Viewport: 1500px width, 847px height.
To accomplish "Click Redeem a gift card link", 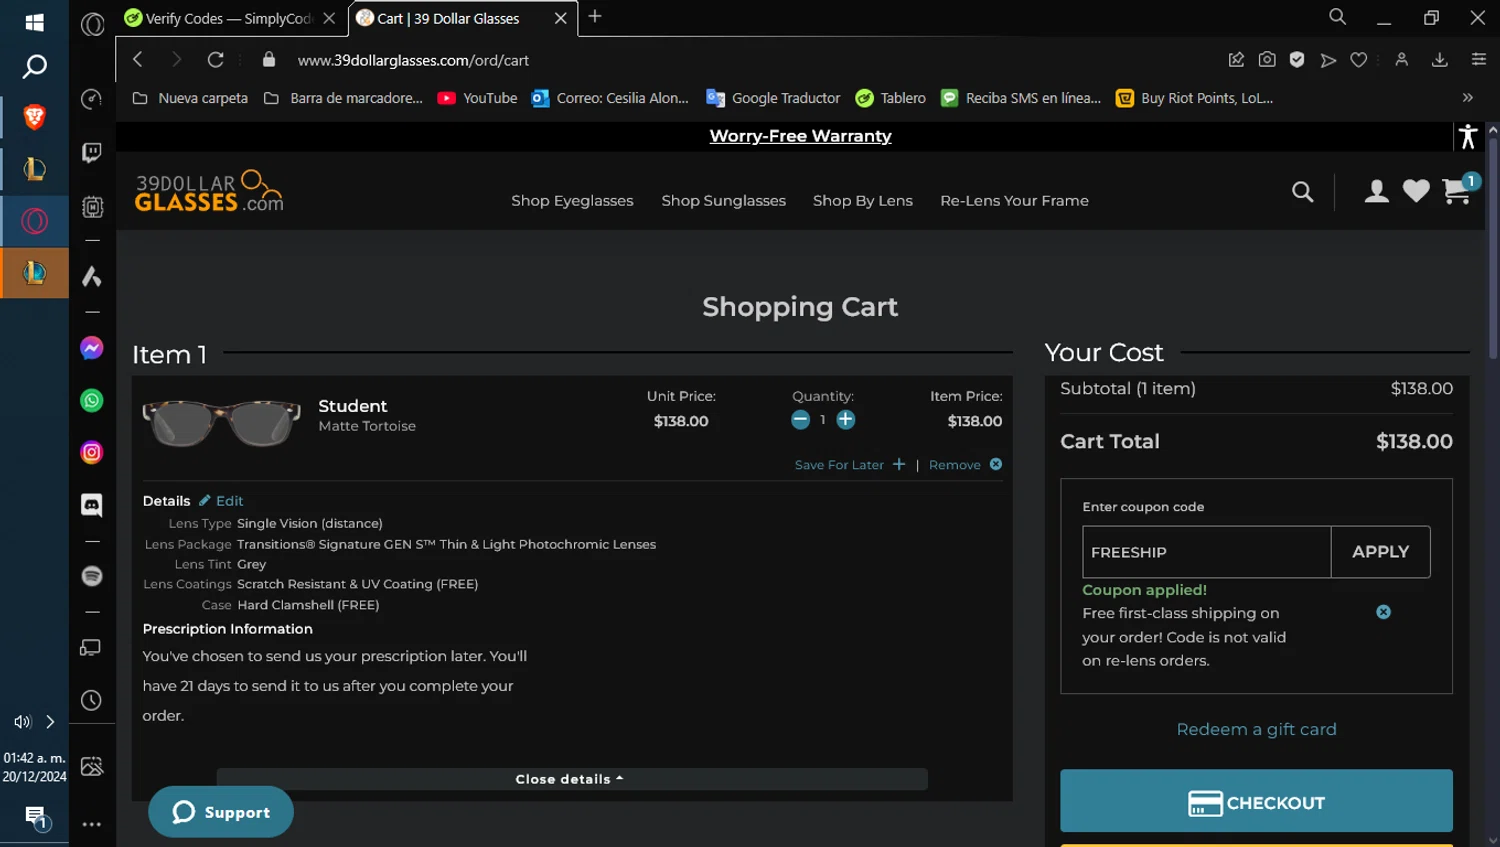I will [x=1256, y=730].
